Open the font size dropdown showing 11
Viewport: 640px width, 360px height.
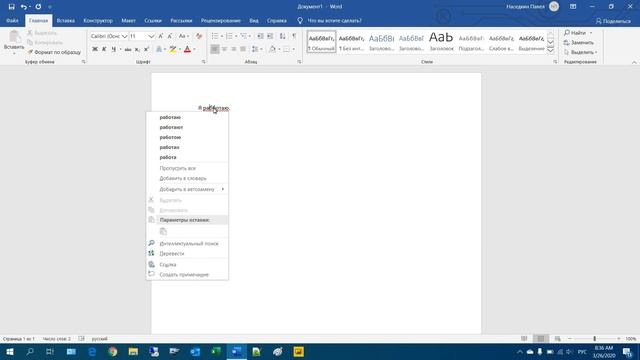151,36
